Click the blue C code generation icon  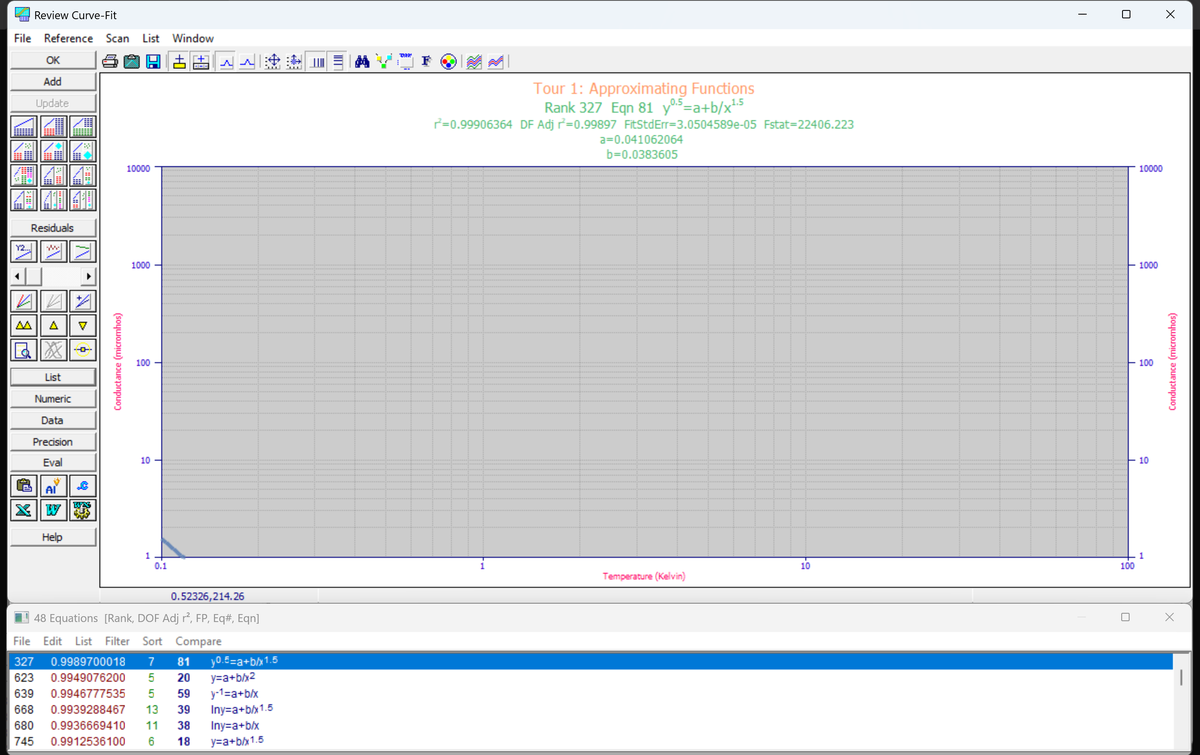pos(84,487)
